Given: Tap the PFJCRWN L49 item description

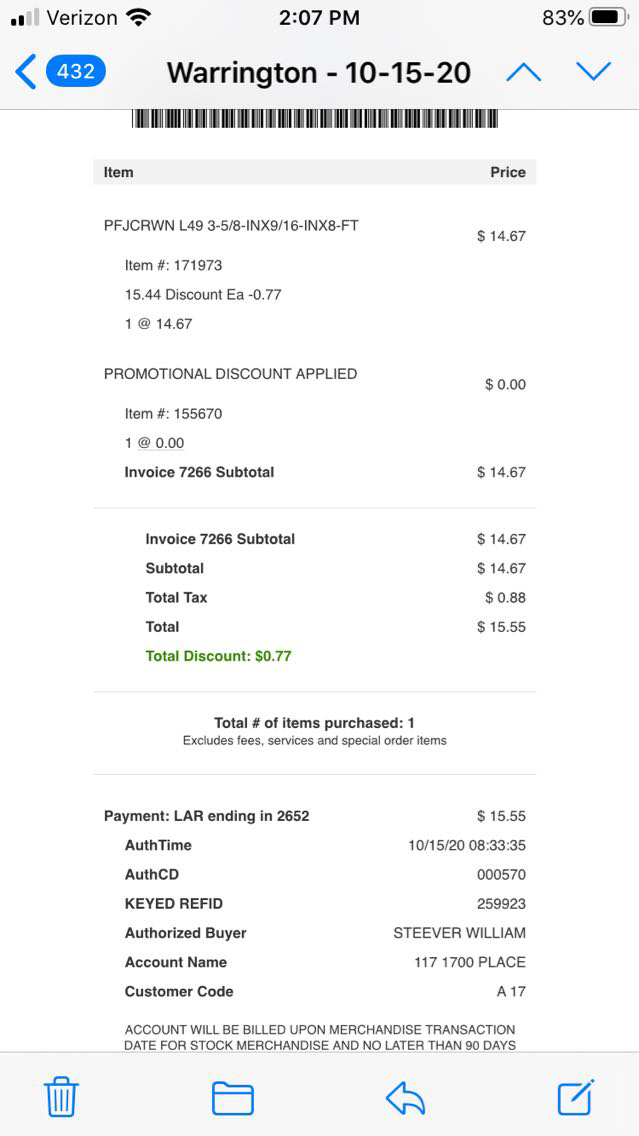Looking at the screenshot, I should [x=231, y=226].
